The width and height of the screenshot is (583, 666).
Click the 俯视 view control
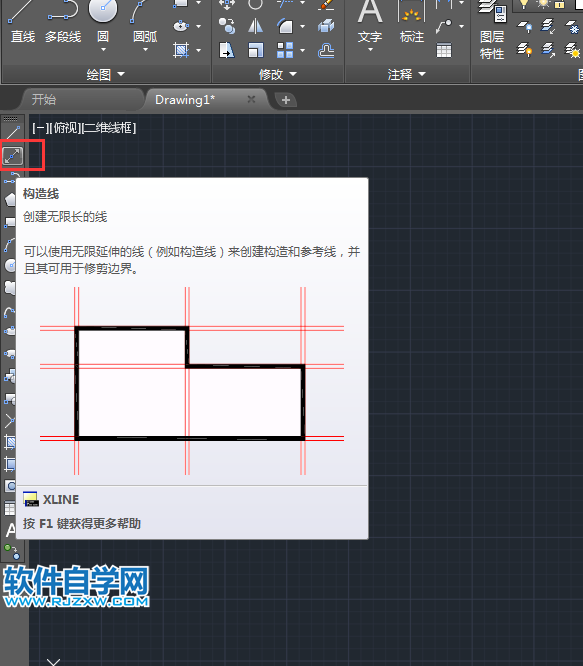pos(65,128)
